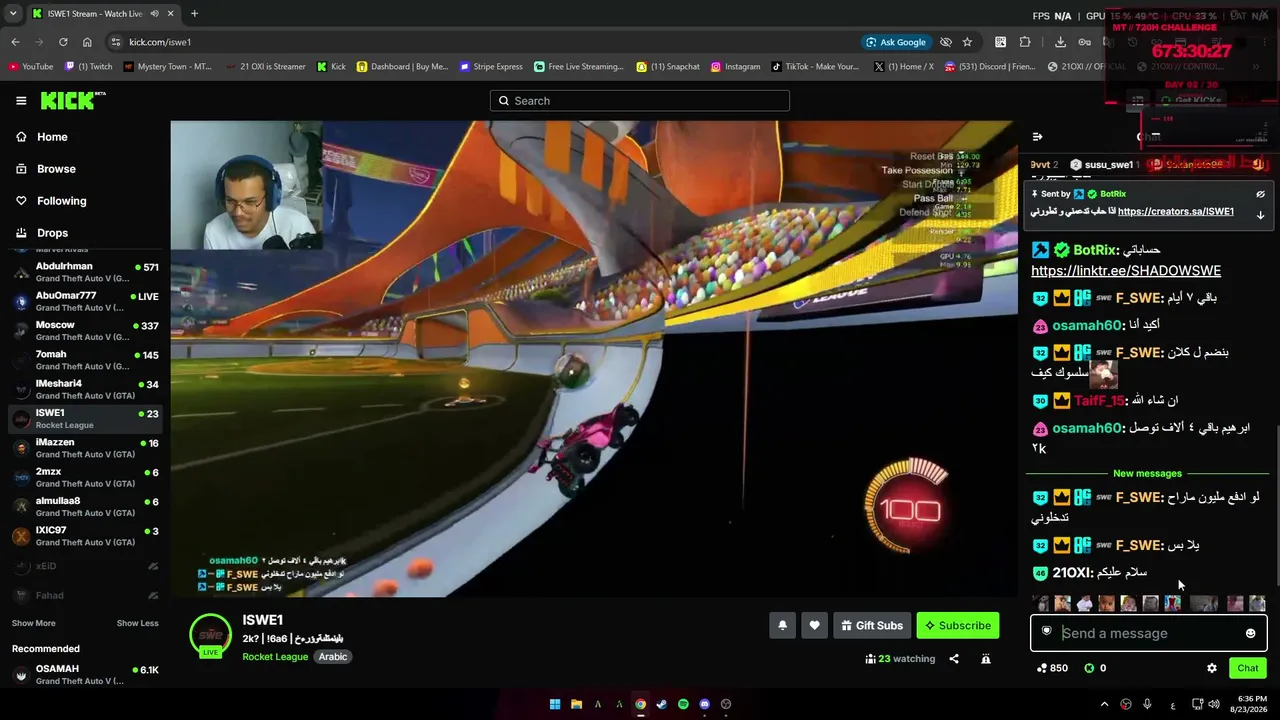Reload the page
The height and width of the screenshot is (720, 1280).
(x=63, y=42)
